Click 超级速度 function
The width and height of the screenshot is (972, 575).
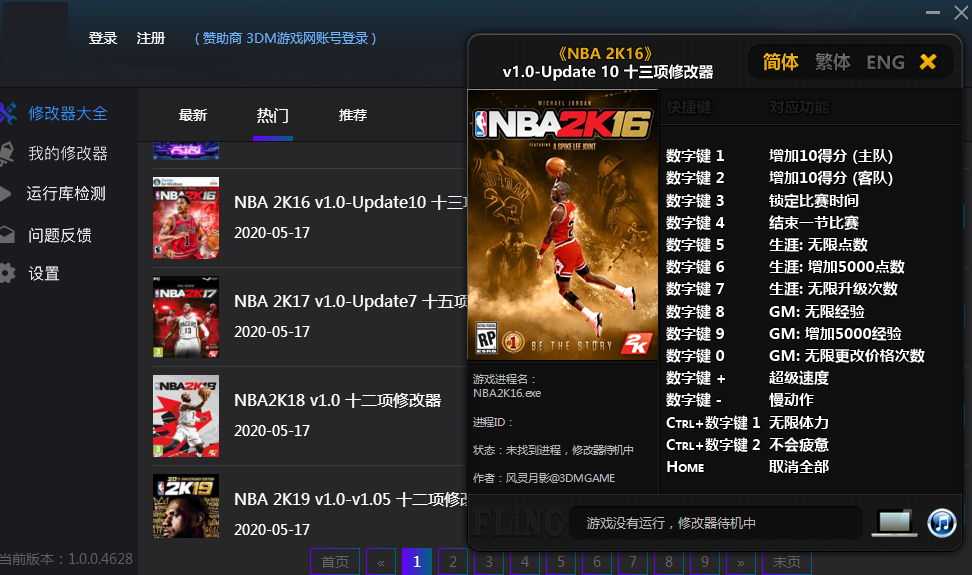click(799, 378)
